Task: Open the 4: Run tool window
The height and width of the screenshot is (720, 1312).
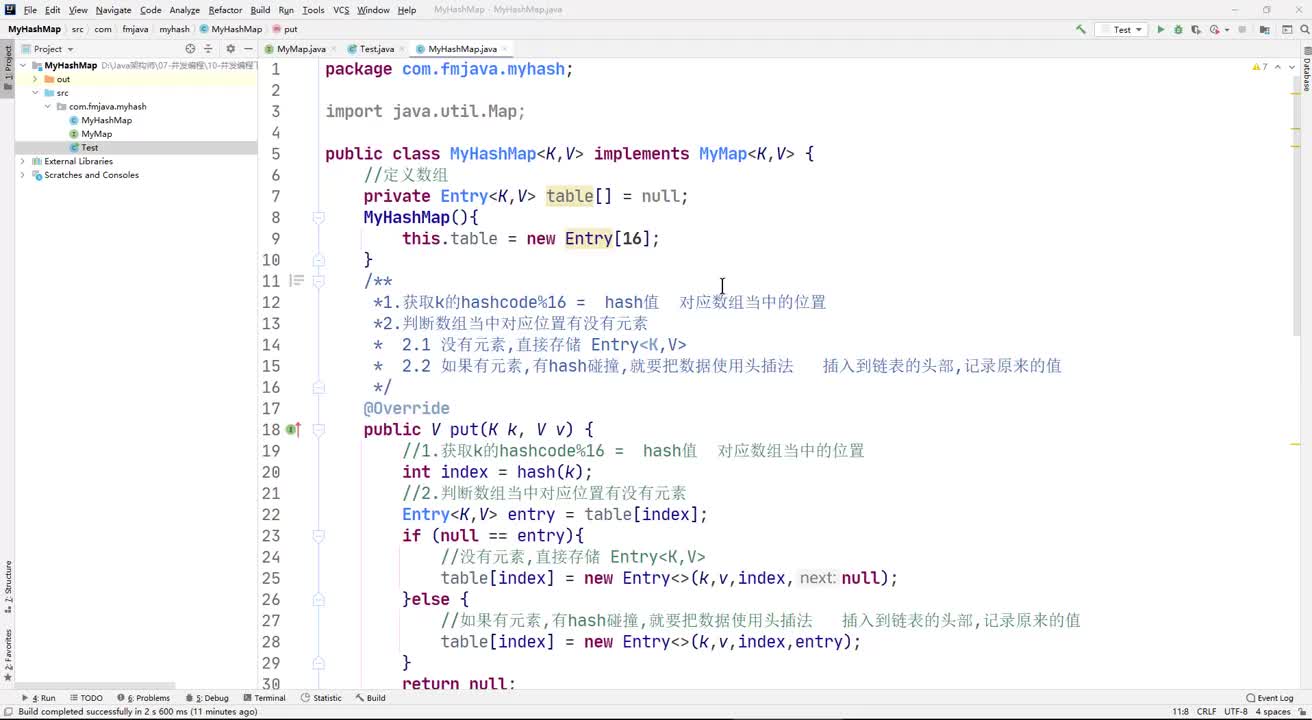Action: coord(40,698)
